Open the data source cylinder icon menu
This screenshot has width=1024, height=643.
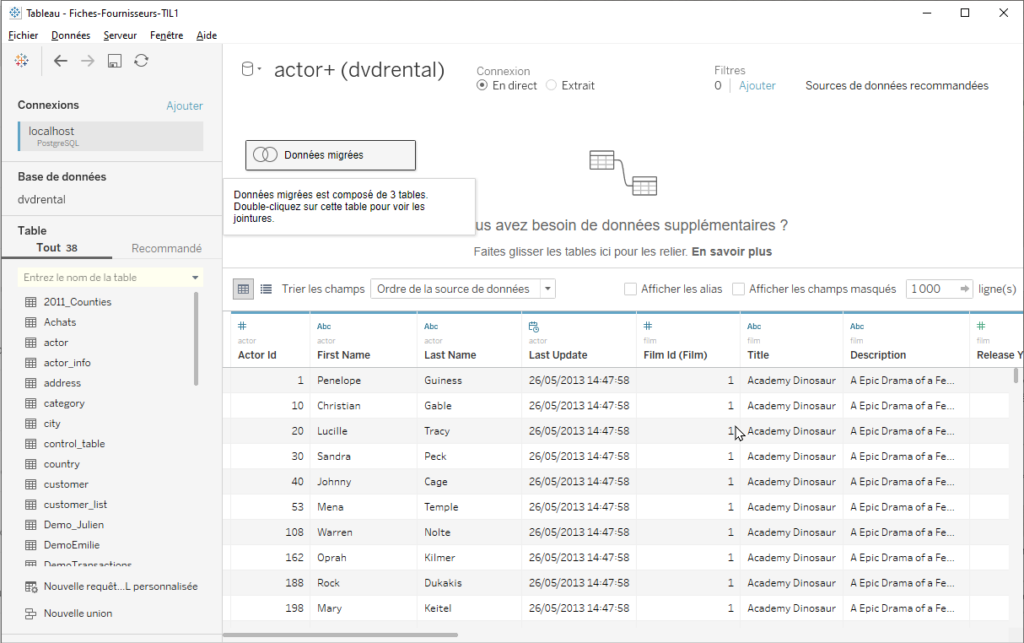coord(251,69)
